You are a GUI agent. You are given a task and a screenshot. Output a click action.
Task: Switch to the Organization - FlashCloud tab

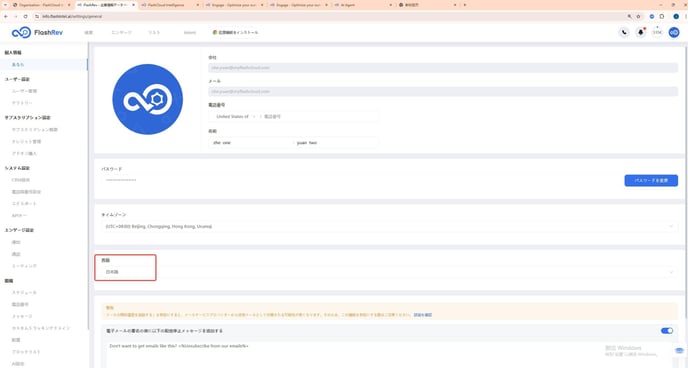pos(41,5)
